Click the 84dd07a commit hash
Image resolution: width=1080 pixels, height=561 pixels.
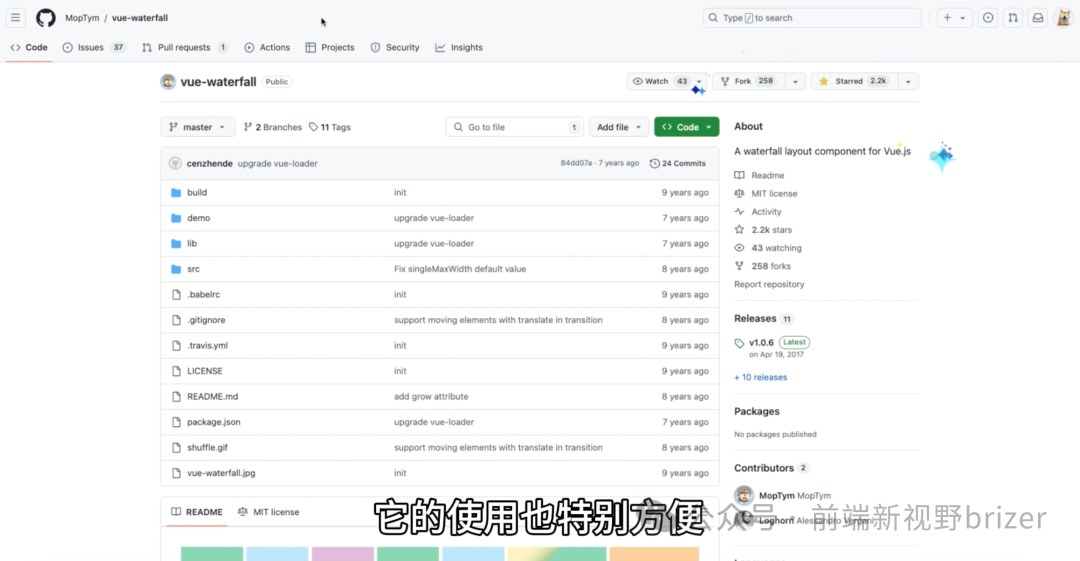576,163
